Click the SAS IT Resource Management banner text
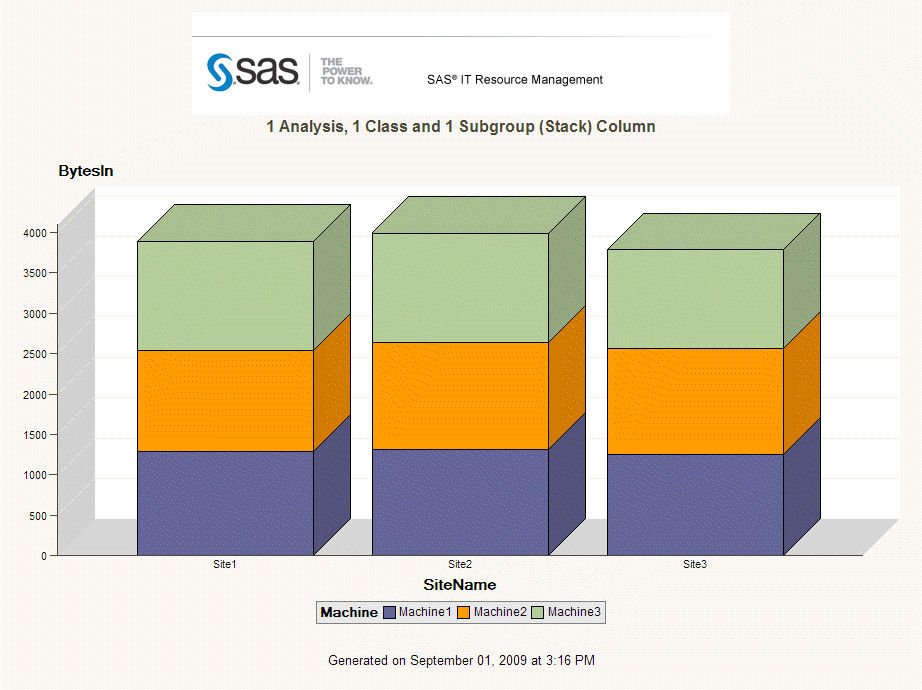922x690 pixels. 514,80
